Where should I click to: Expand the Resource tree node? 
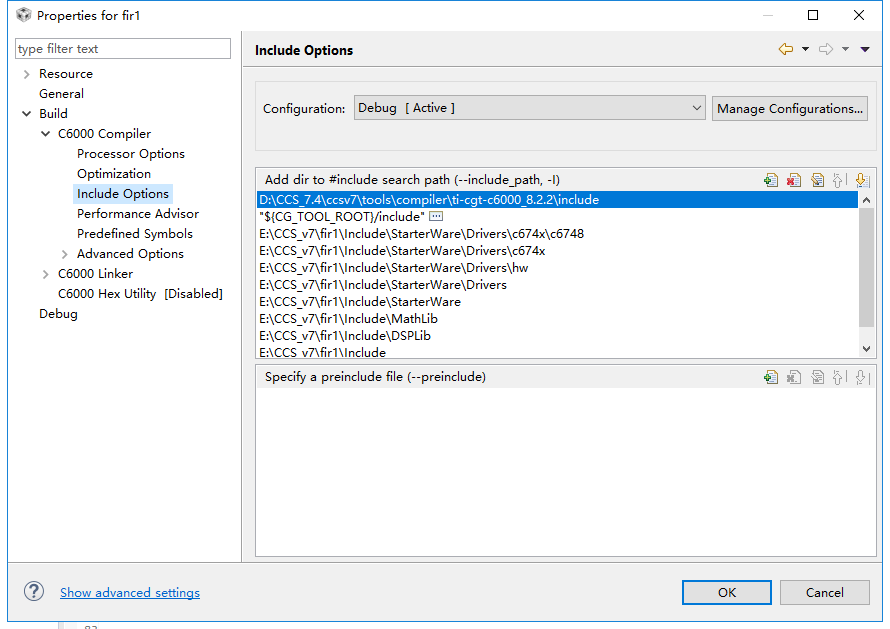click(x=26, y=74)
